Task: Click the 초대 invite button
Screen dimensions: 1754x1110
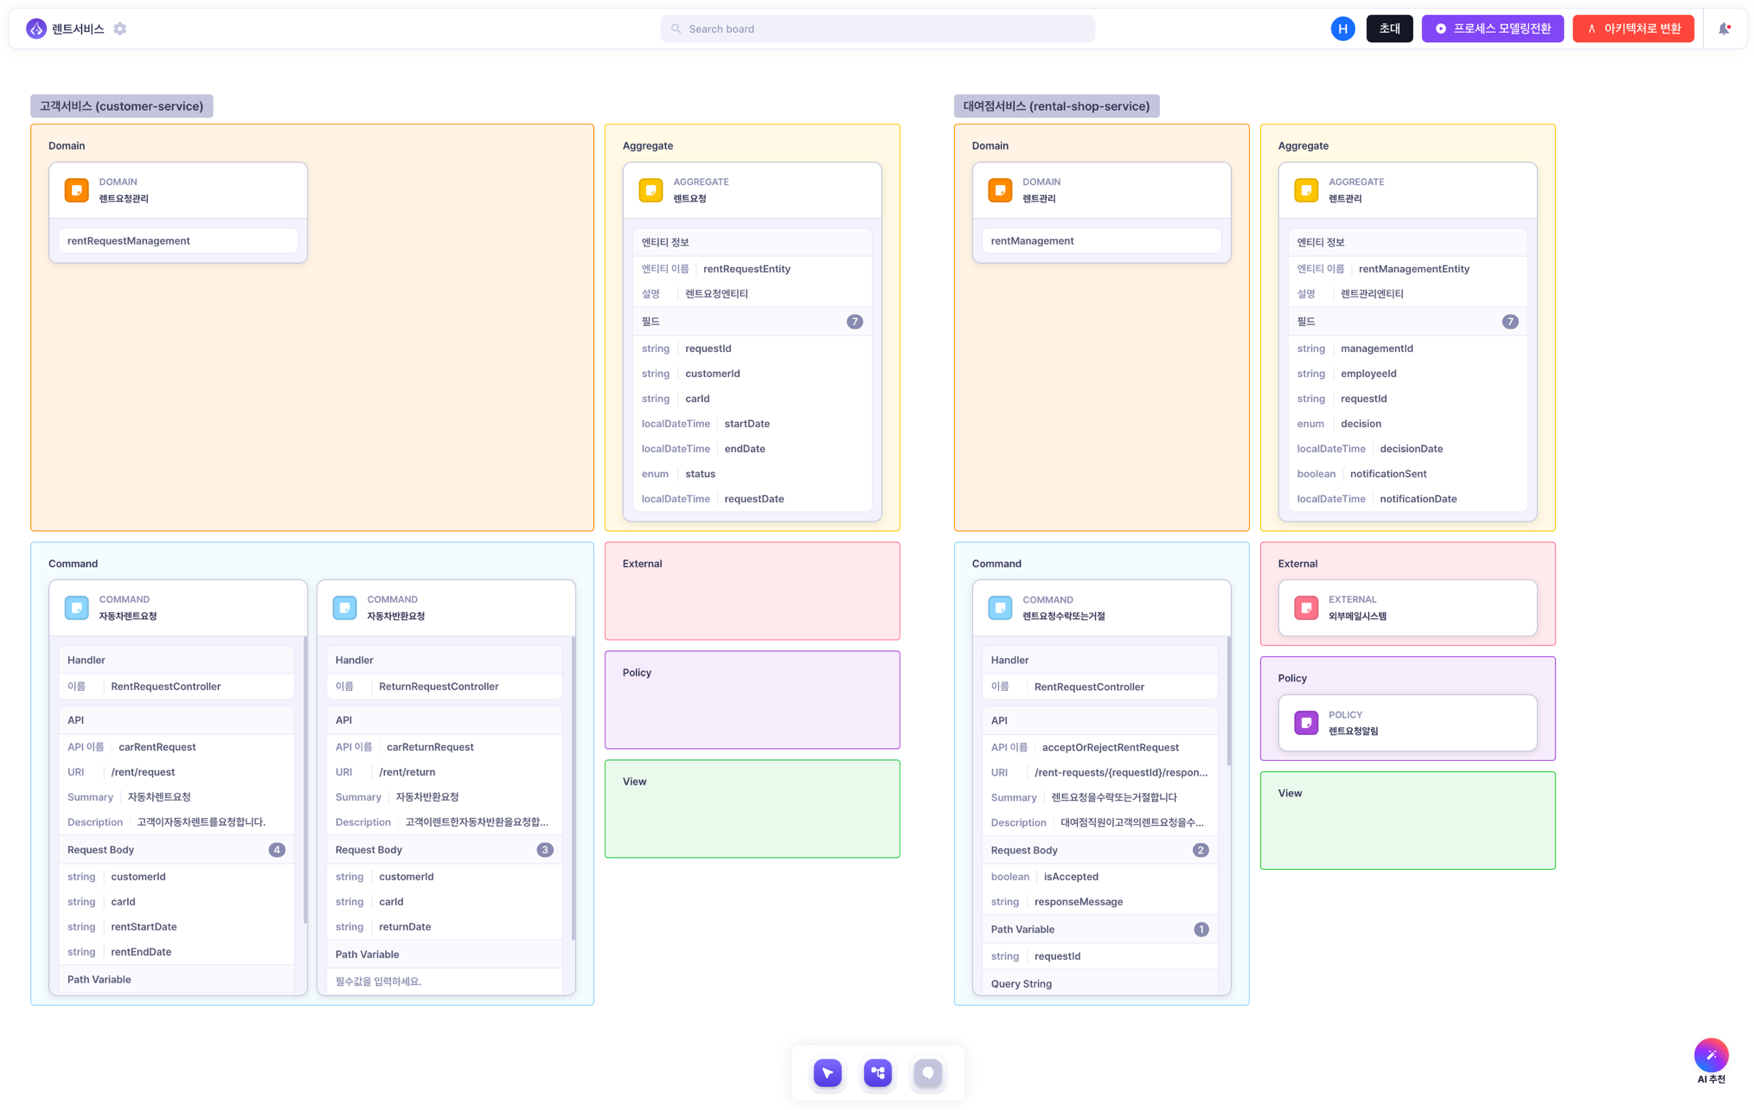Action: 1389,29
